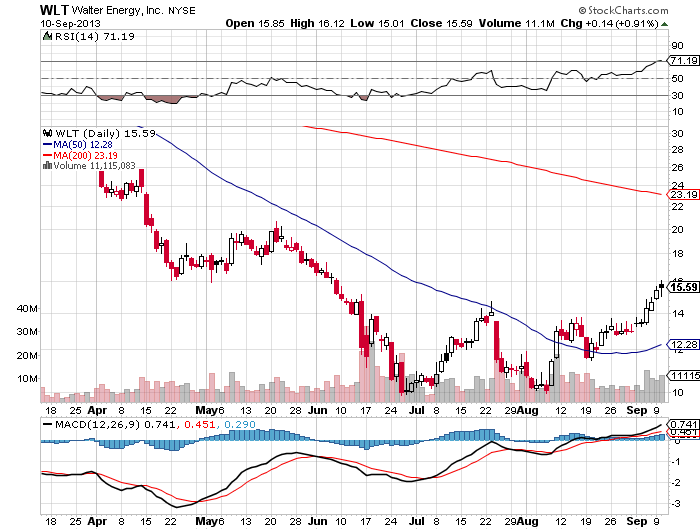Click the Apr label on the MACD axis
The width and height of the screenshot is (700, 530).
[97, 521]
